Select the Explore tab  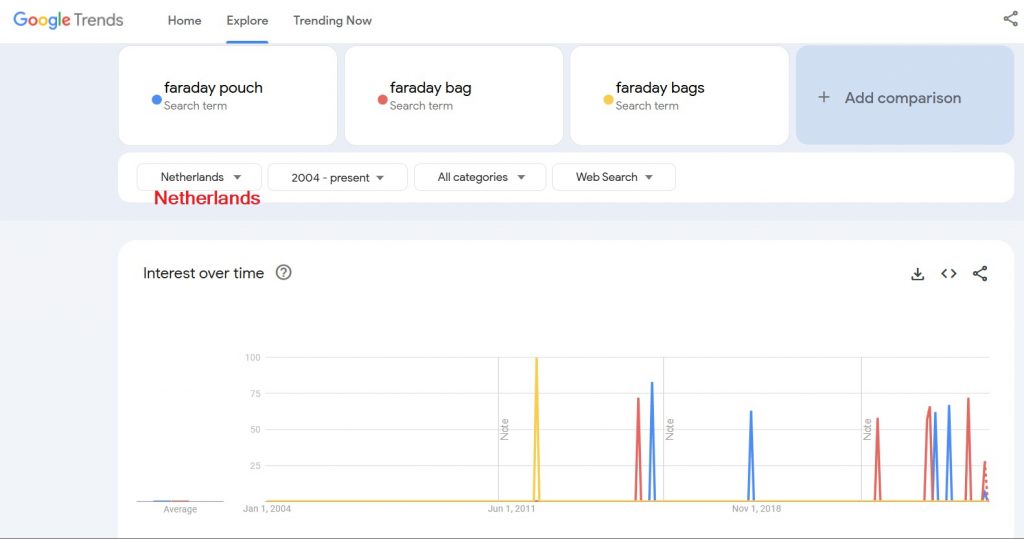[x=247, y=20]
